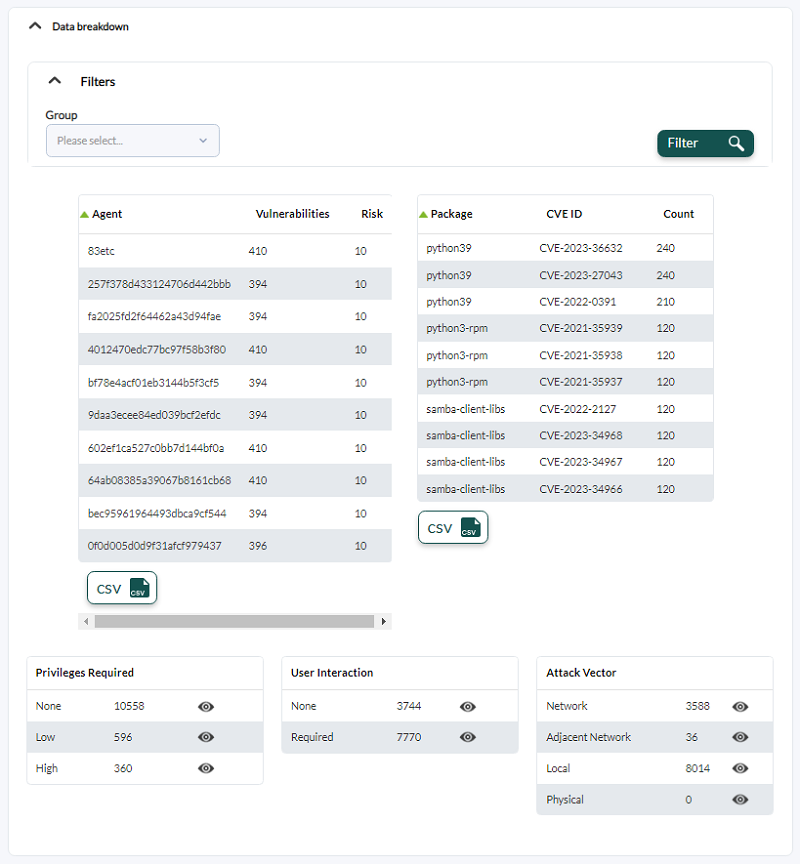
Task: Select agent bec95961964493dbca9cf544
Action: coord(235,514)
